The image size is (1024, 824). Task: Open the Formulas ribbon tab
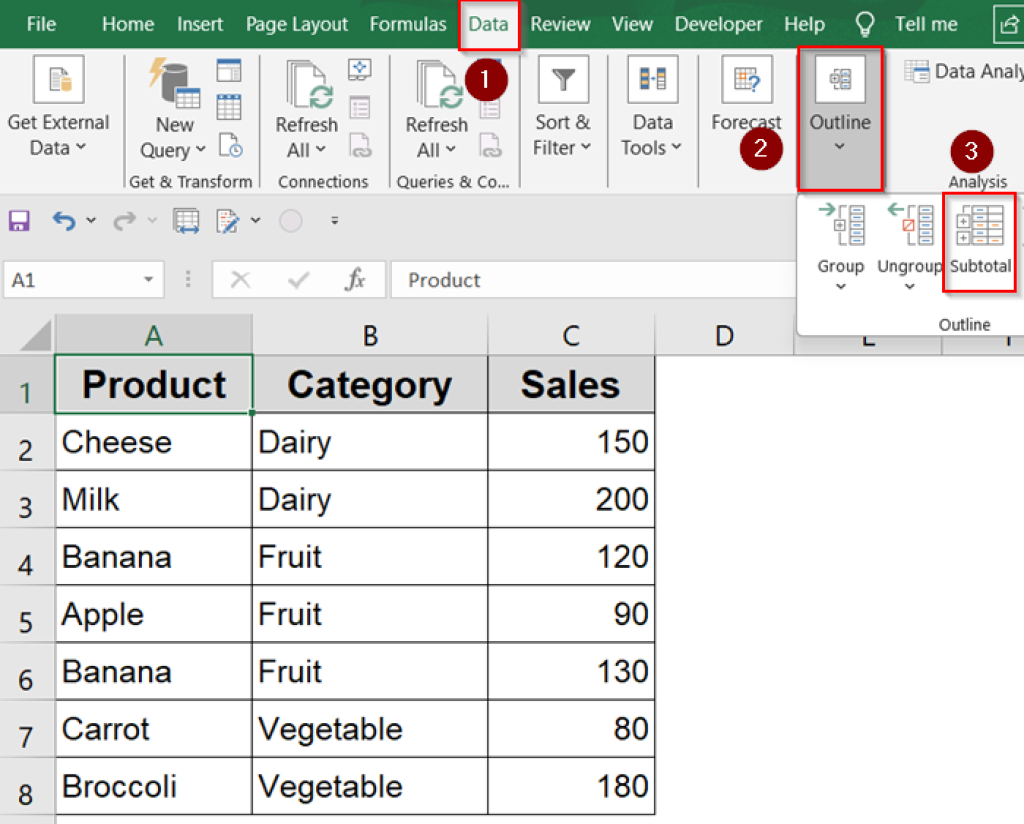(407, 23)
